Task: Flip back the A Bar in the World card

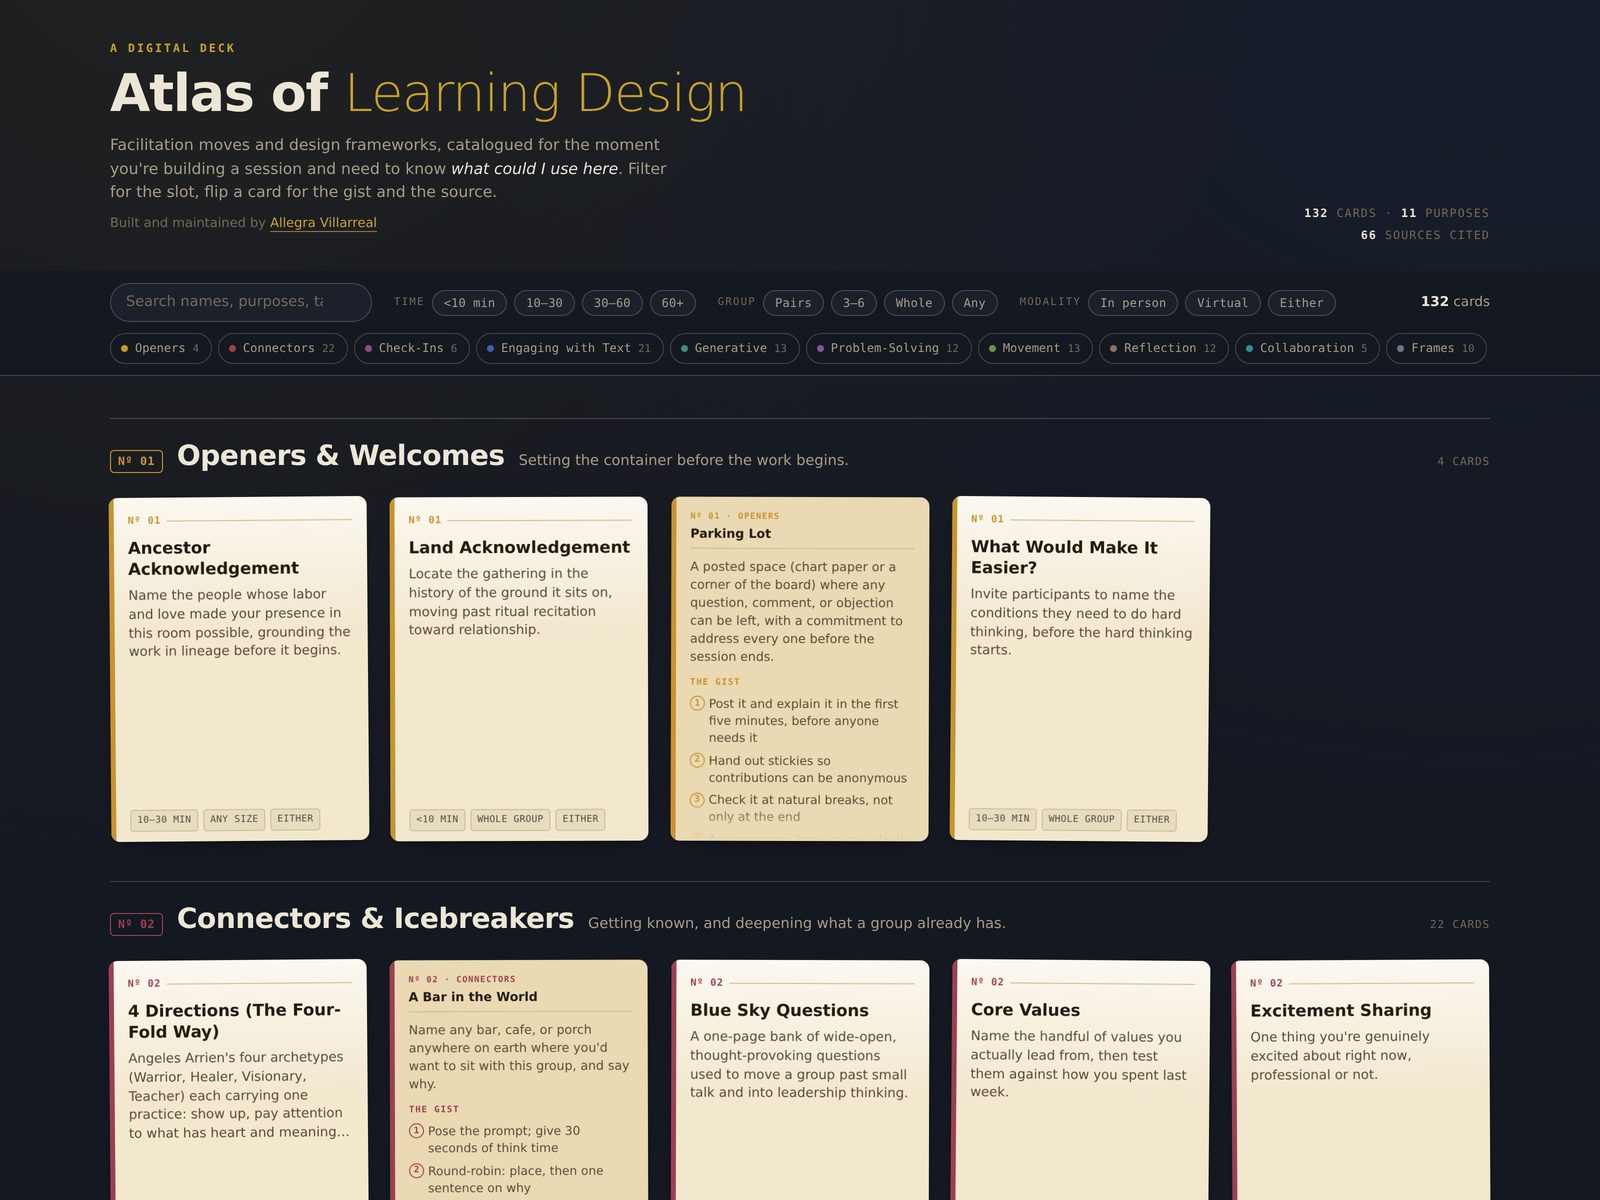Action: [x=519, y=1080]
